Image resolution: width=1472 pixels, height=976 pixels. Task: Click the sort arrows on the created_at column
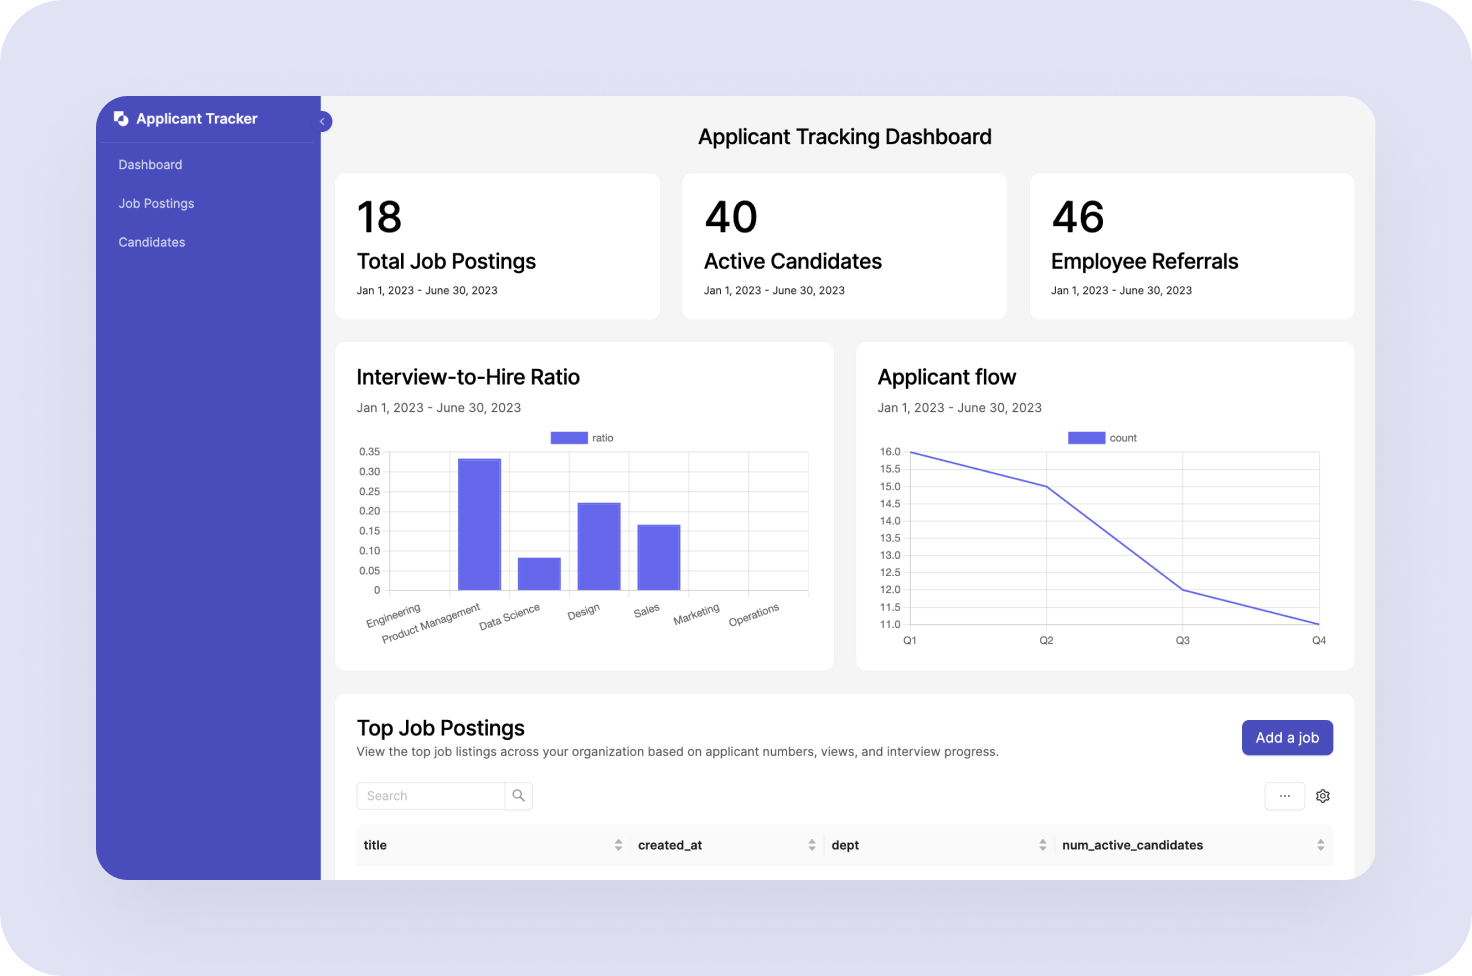click(812, 845)
